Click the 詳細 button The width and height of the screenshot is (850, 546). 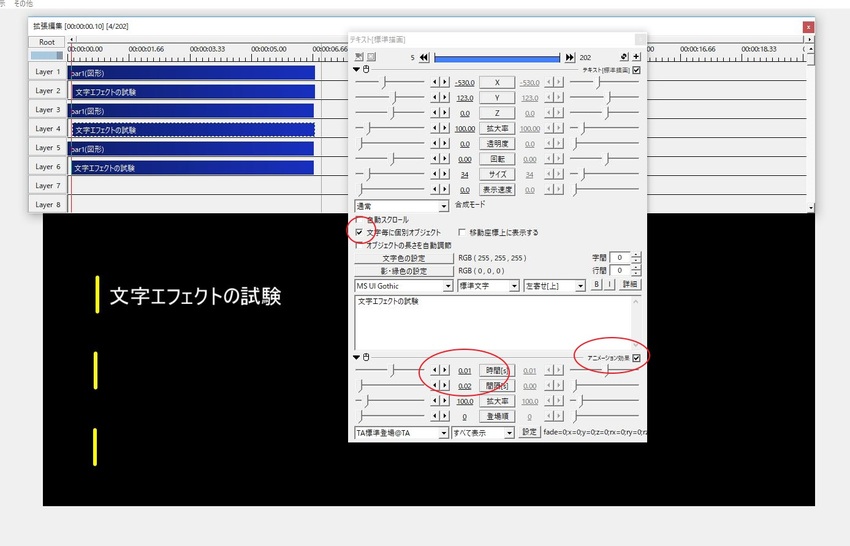(629, 284)
